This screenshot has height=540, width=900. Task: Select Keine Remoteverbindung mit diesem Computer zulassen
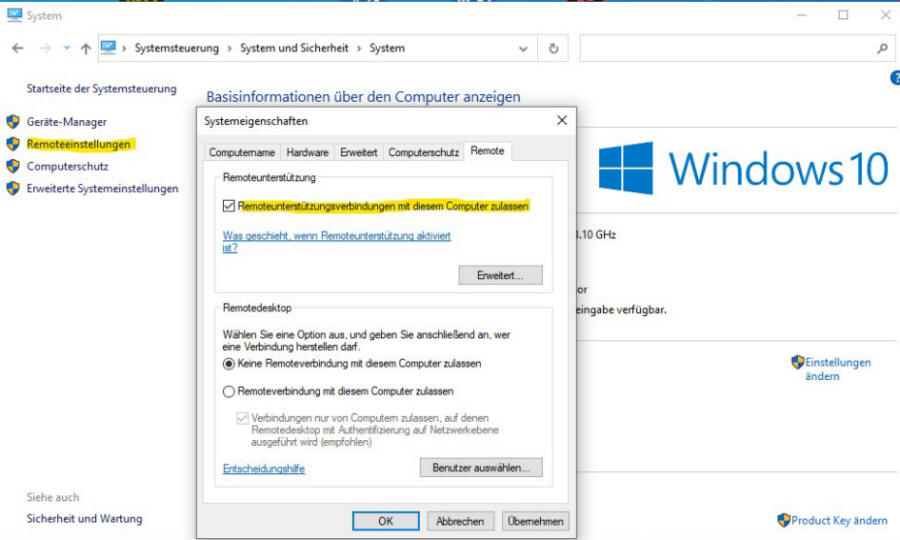229,364
